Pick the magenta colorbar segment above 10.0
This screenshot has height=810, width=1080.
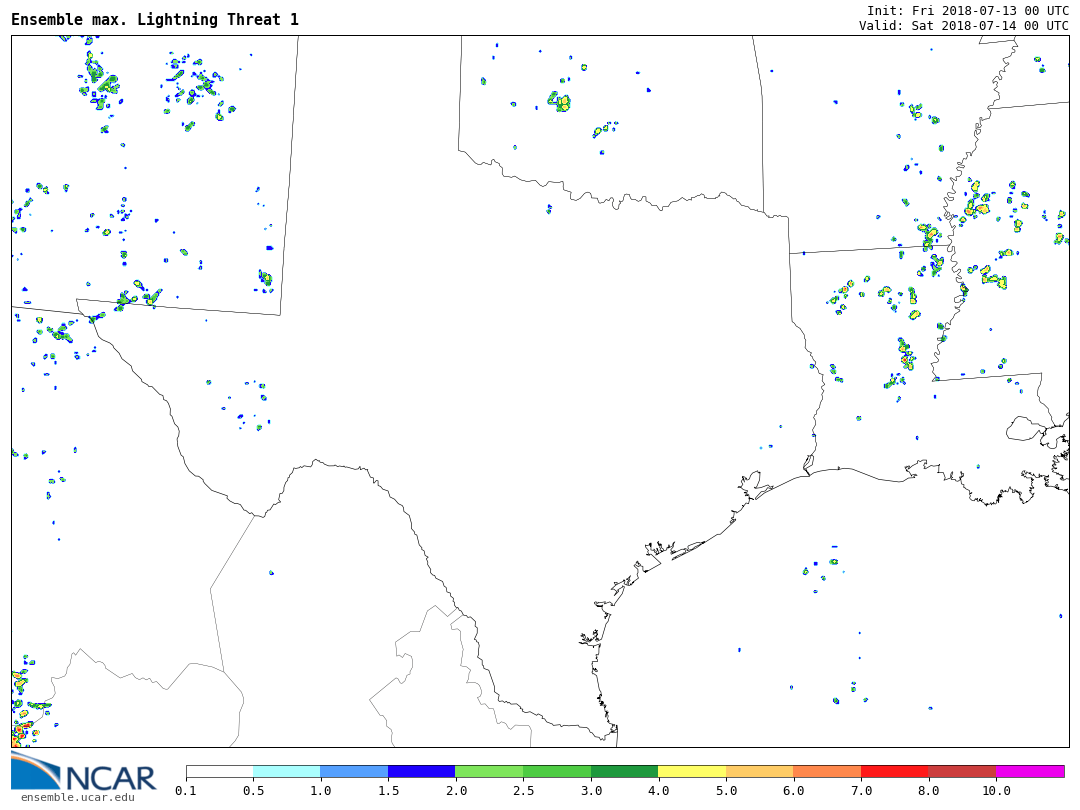[1030, 771]
